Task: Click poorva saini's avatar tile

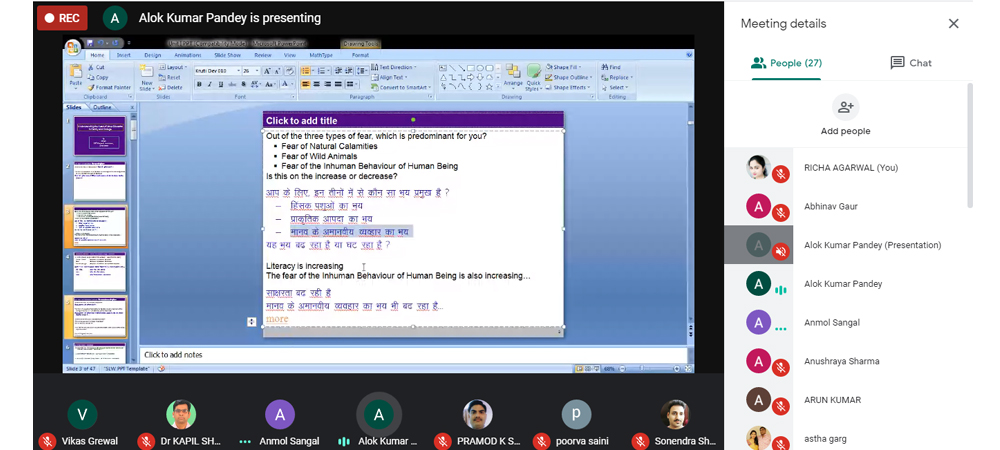Action: [x=576, y=414]
